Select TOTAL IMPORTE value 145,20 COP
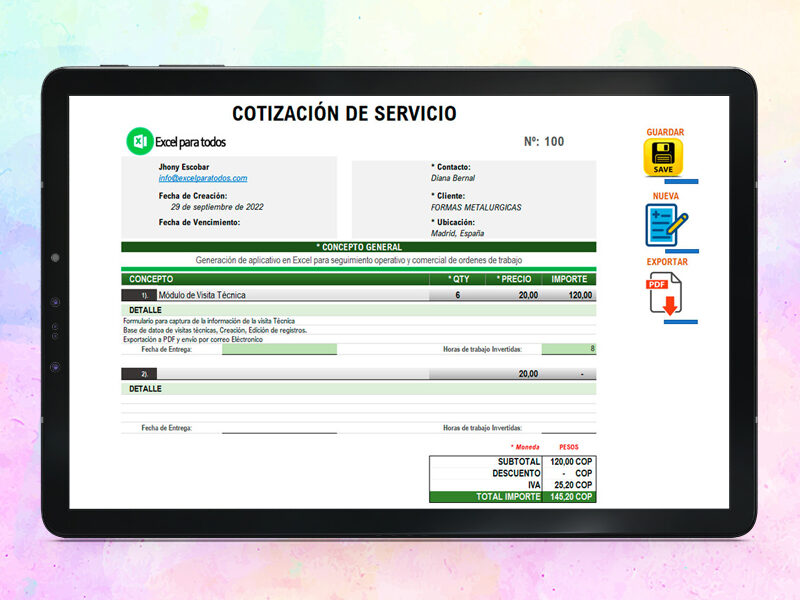This screenshot has height=600, width=800. [x=569, y=496]
